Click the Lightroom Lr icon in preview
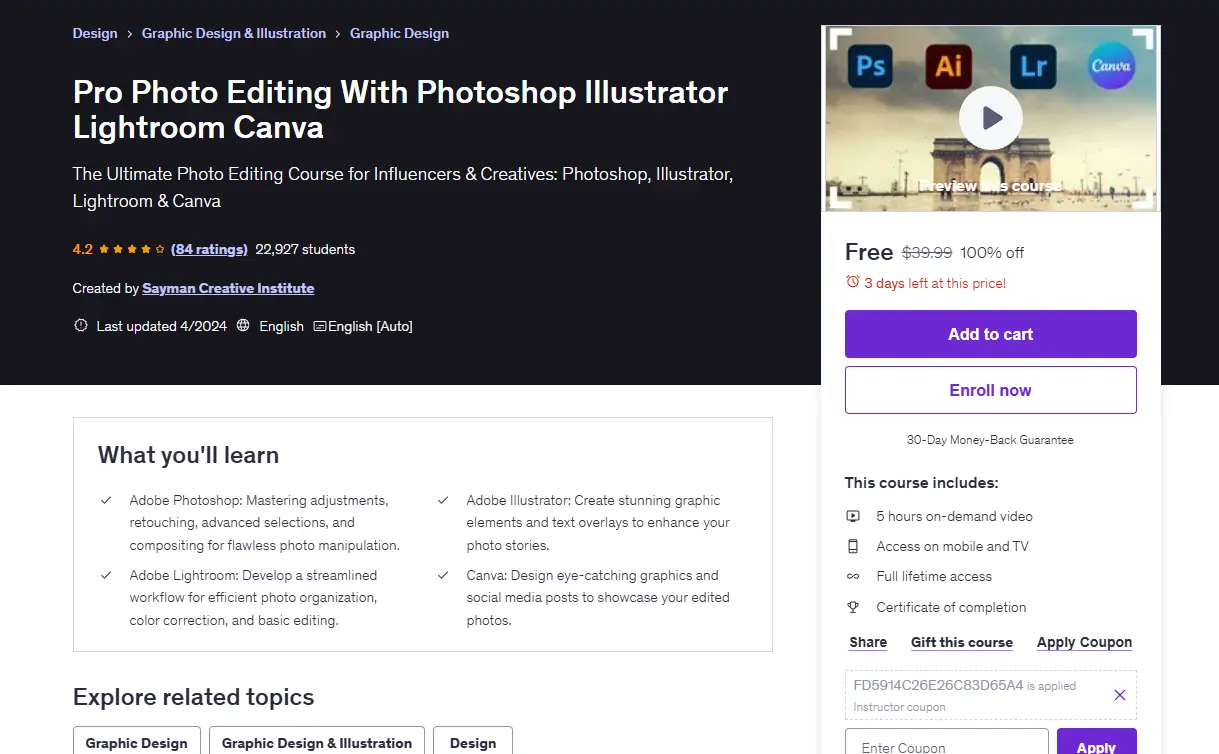This screenshot has height=754, width=1219. (x=1032, y=67)
